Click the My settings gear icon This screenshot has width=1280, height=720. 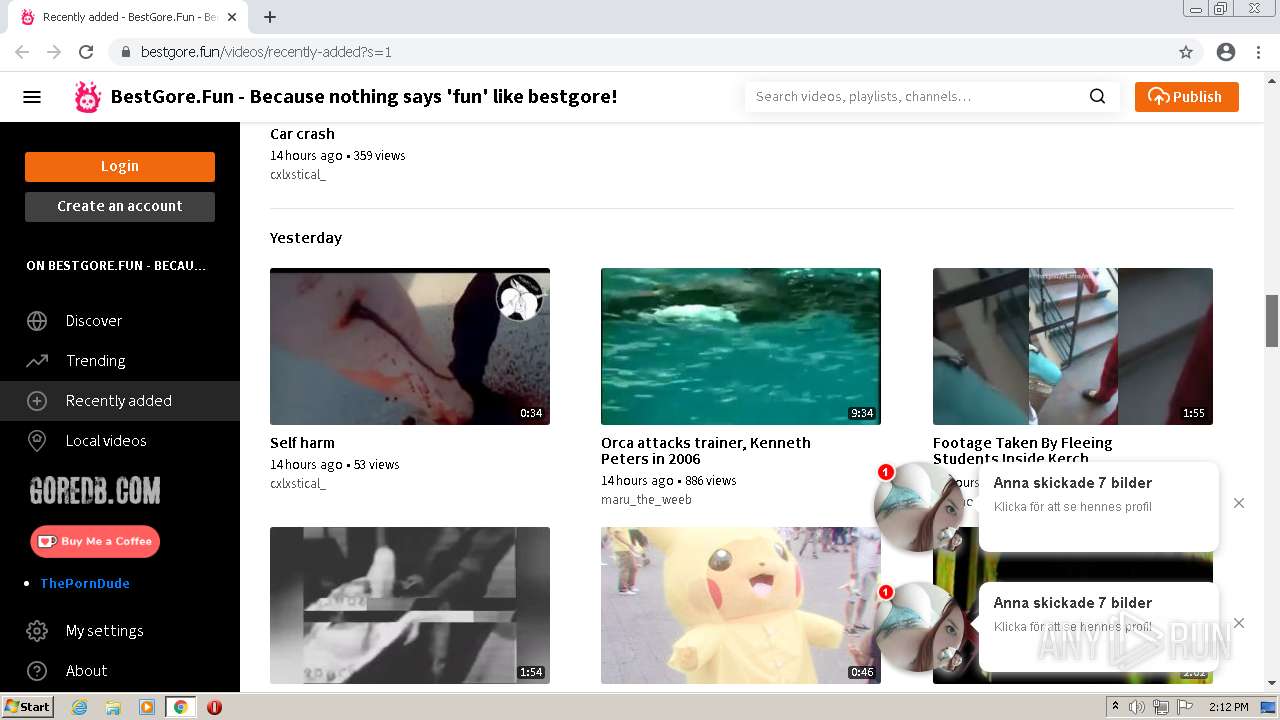(37, 631)
